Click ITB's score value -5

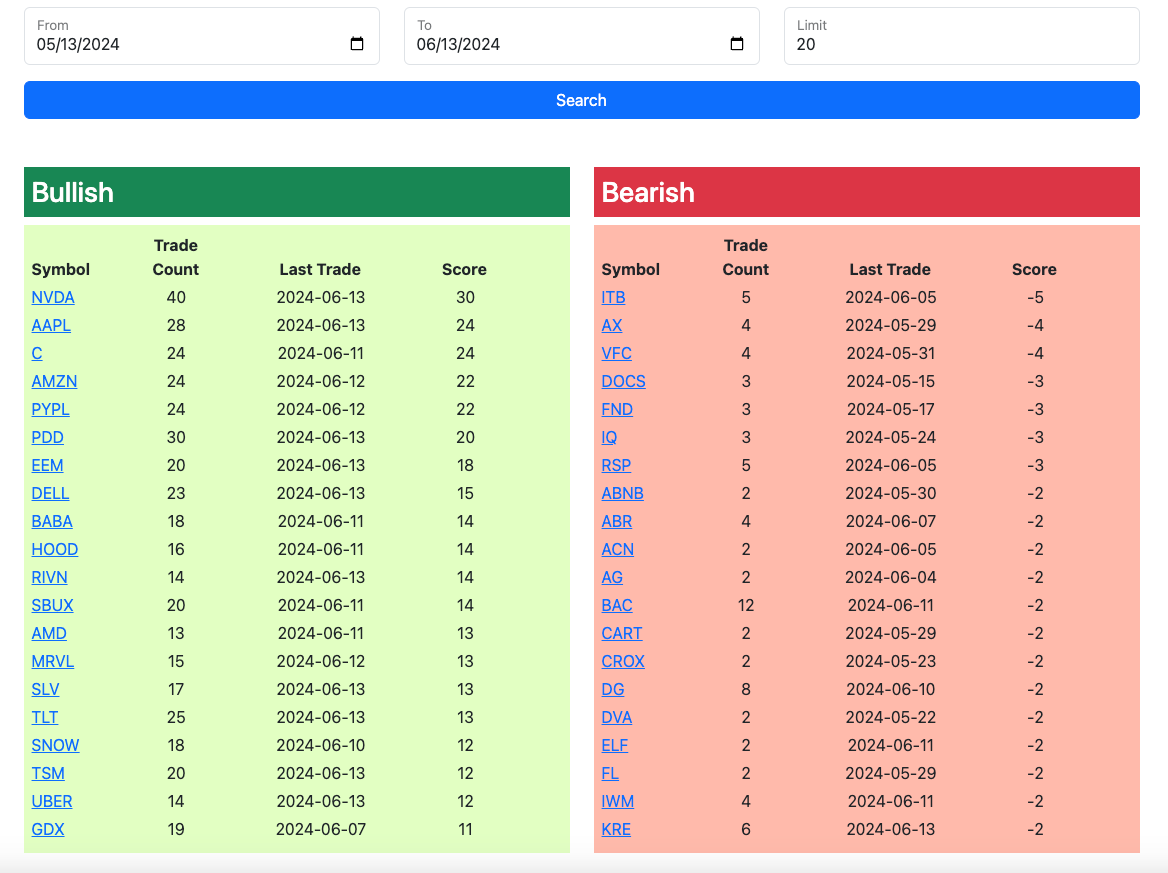point(1035,297)
